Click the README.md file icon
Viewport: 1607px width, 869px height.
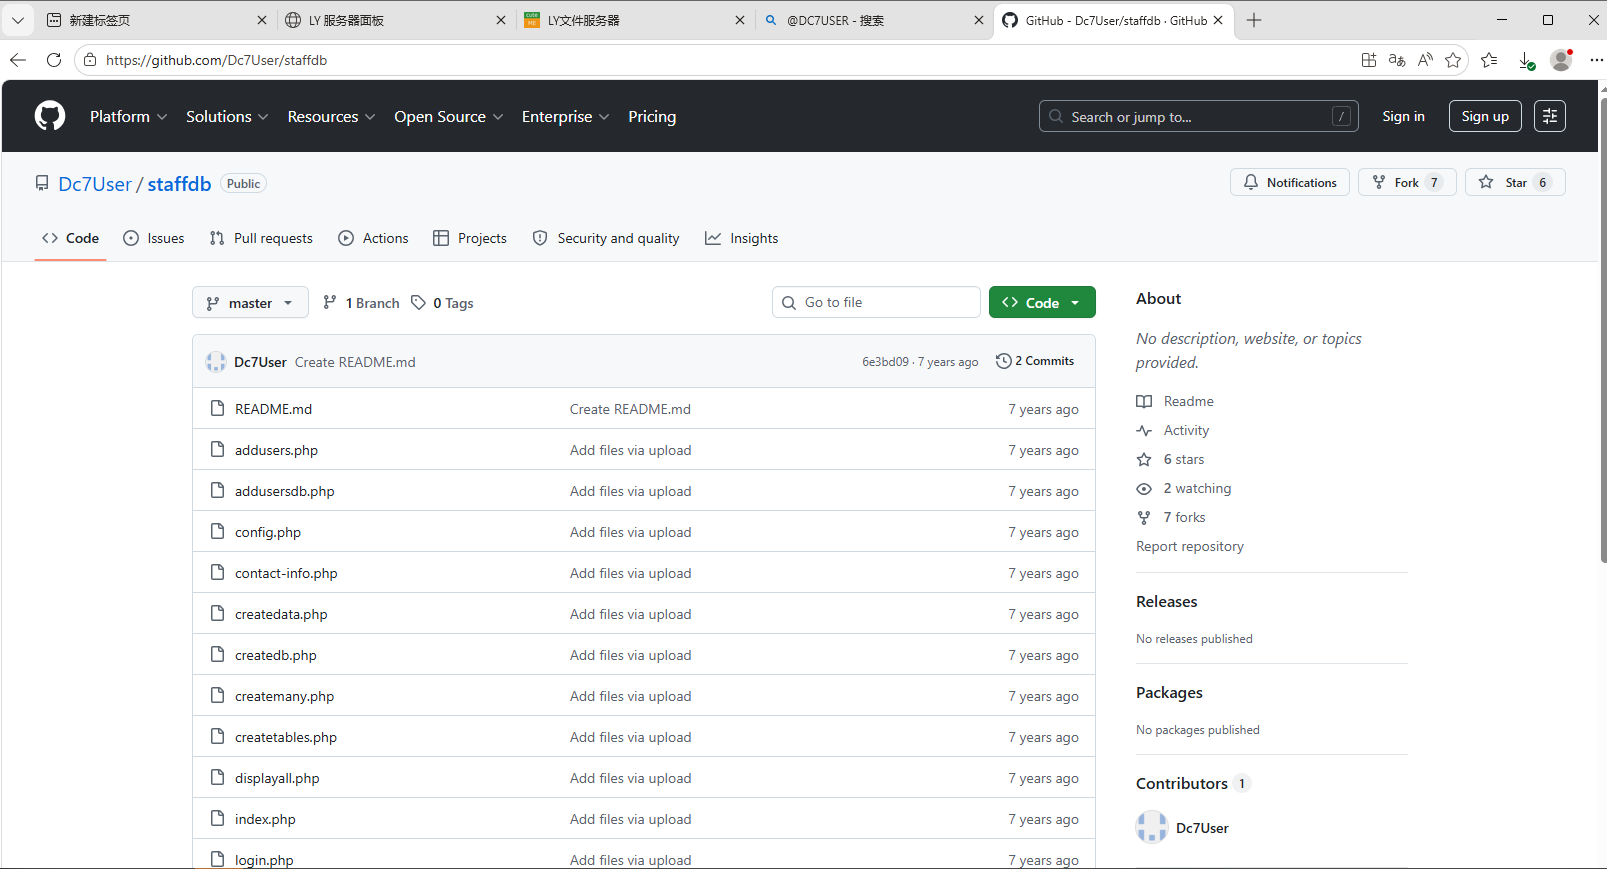217,408
